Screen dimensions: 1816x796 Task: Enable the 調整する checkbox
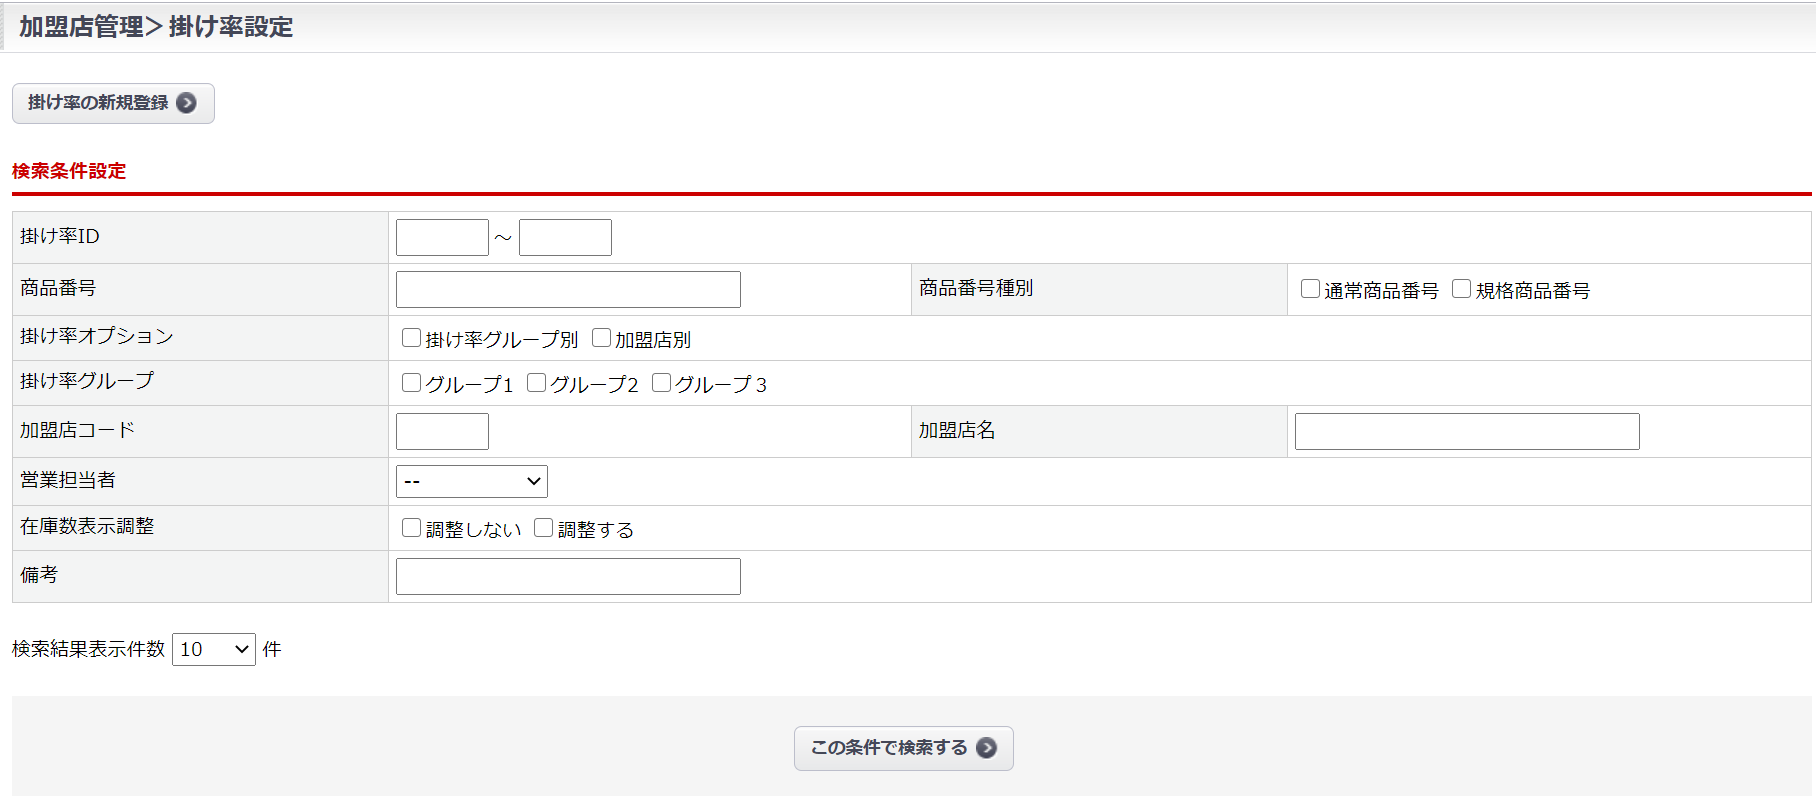point(543,528)
